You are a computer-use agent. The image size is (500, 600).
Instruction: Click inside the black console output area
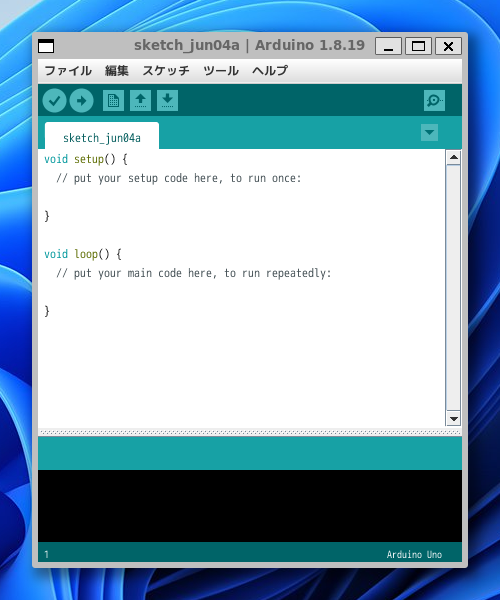pos(250,505)
